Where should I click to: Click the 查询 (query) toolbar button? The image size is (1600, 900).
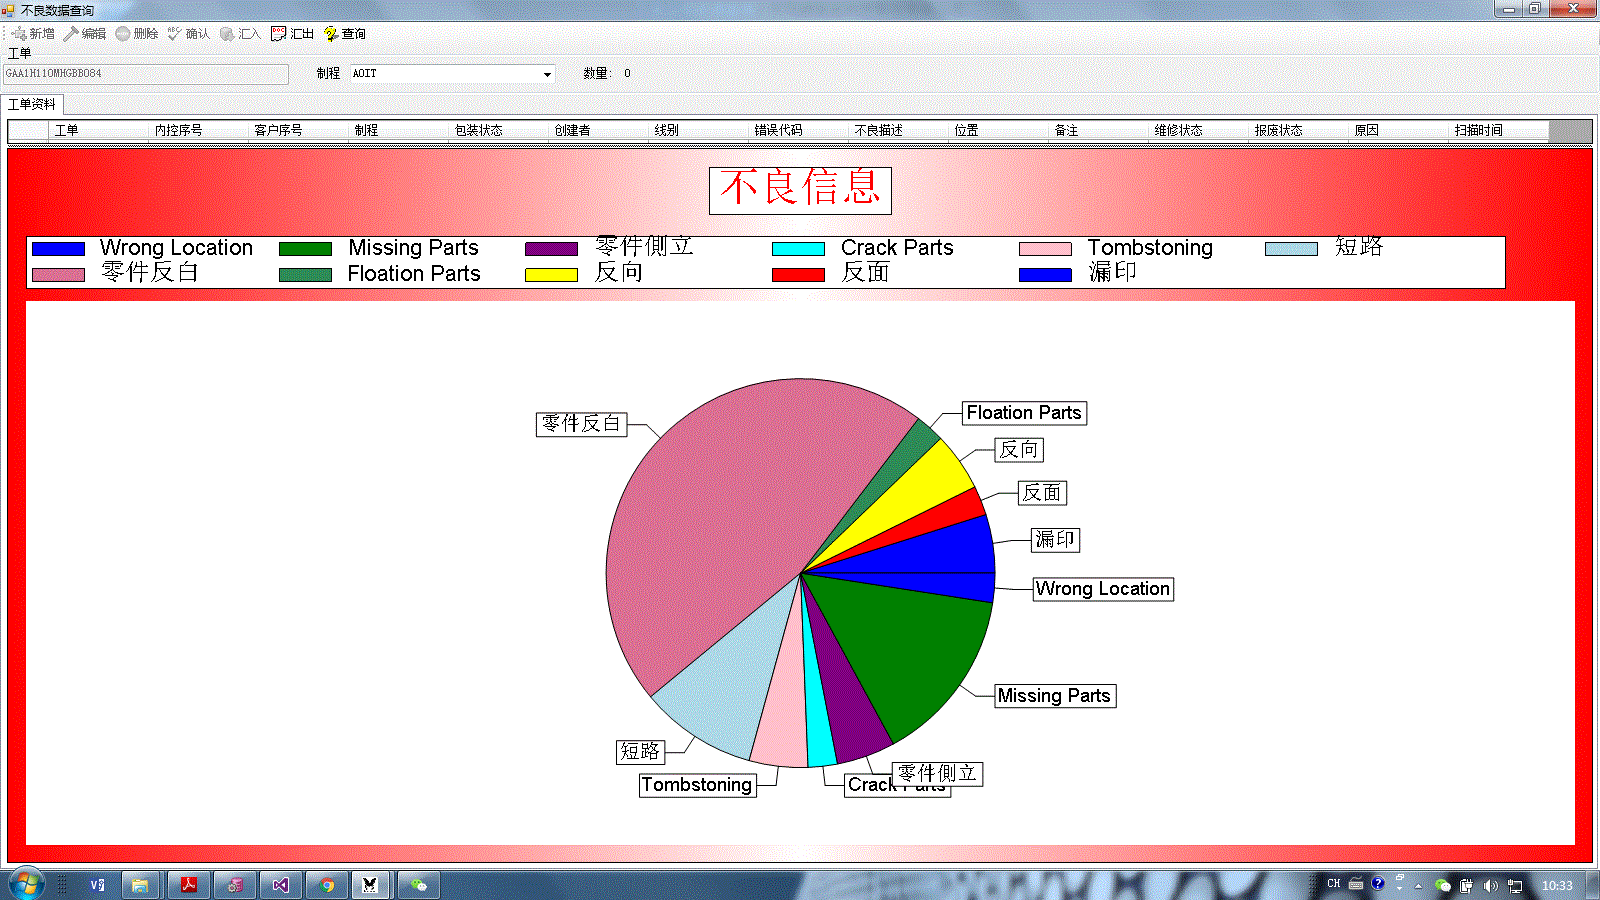pos(345,34)
